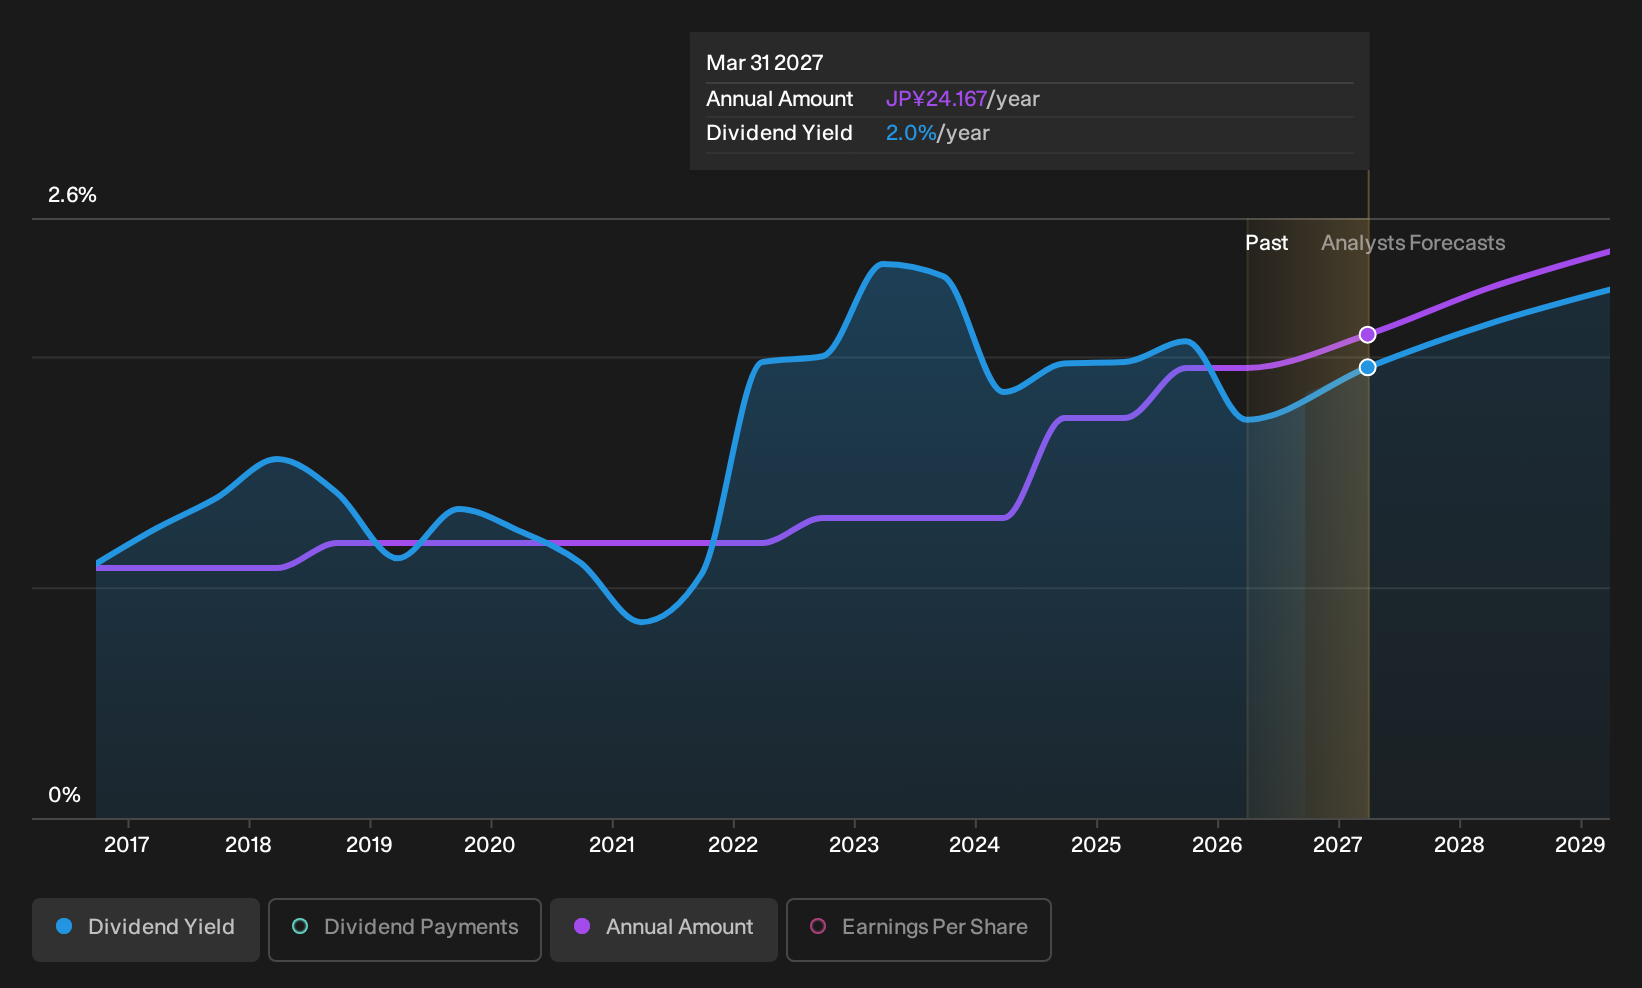Click the pink Earnings Per Share circle
Screen dimensions: 1642x988
coord(818,926)
